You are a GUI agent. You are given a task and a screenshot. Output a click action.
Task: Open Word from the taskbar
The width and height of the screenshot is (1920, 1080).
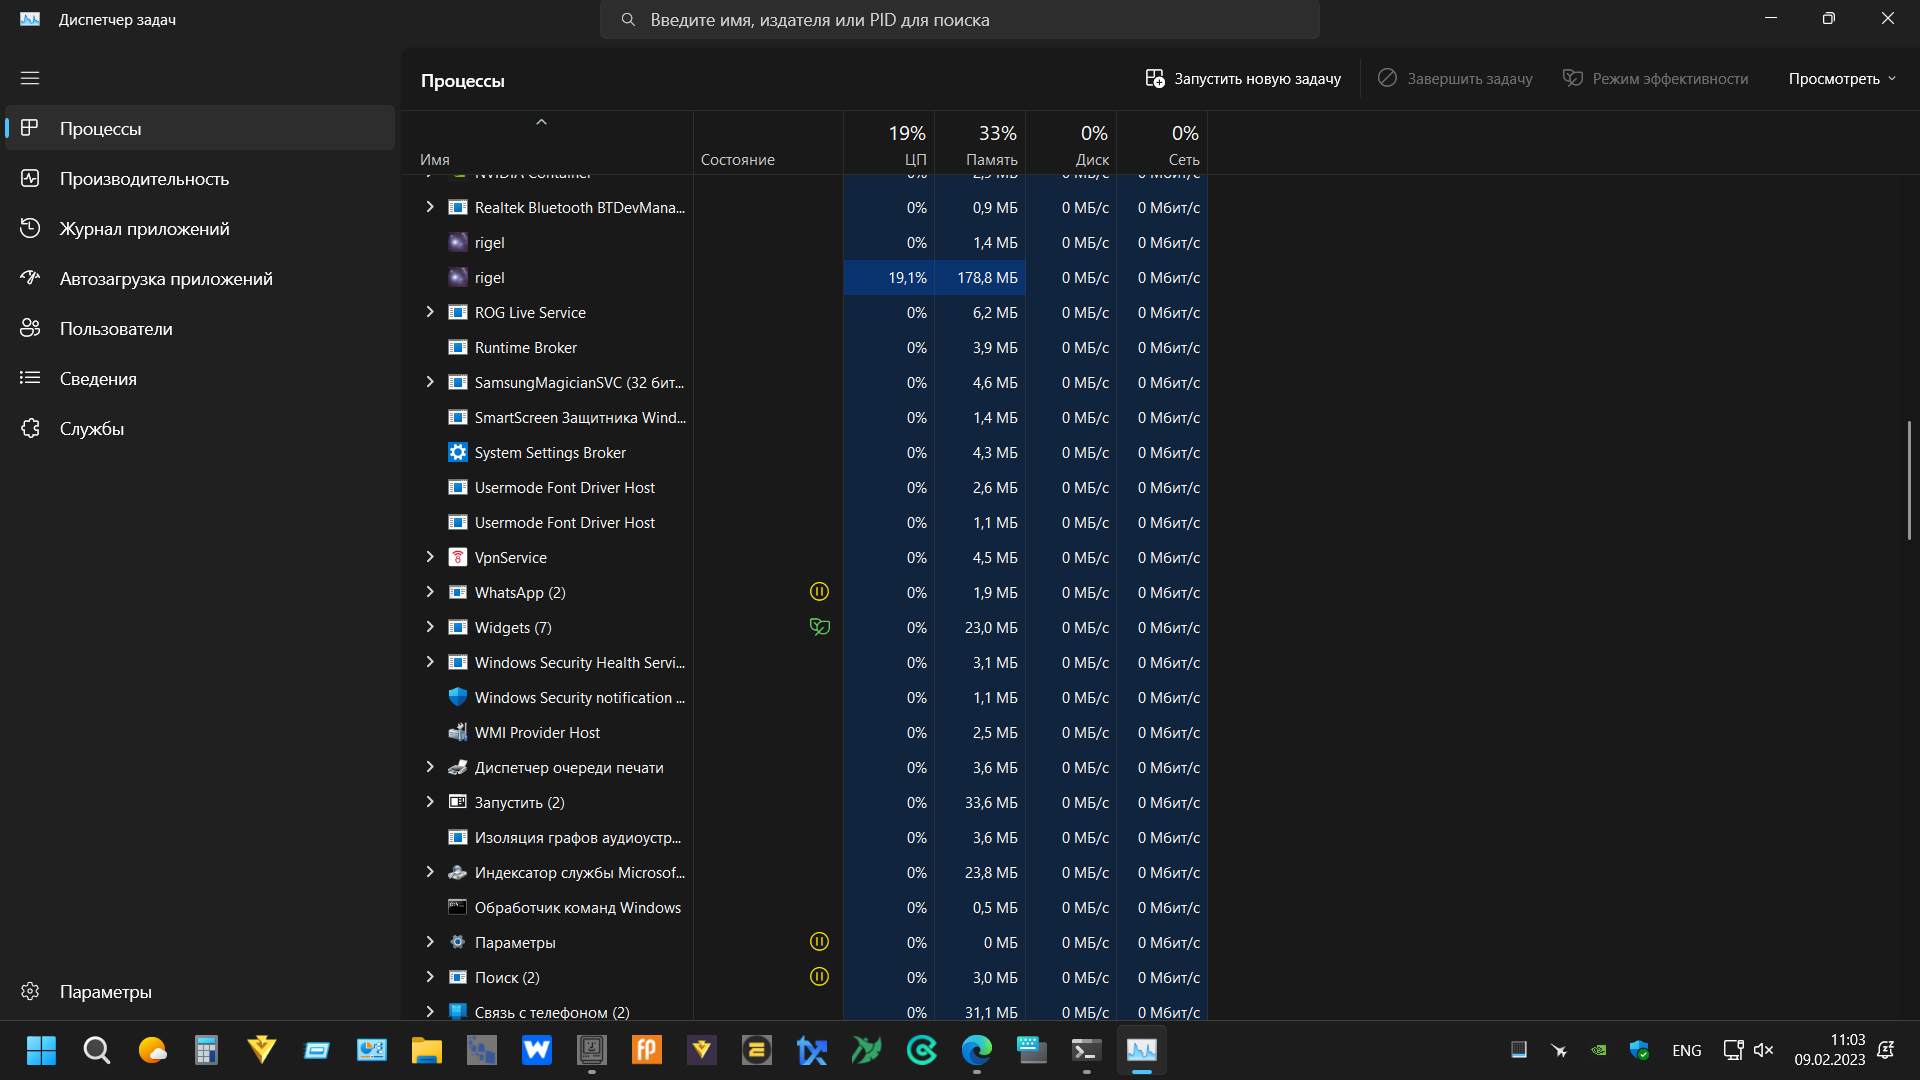(537, 1051)
